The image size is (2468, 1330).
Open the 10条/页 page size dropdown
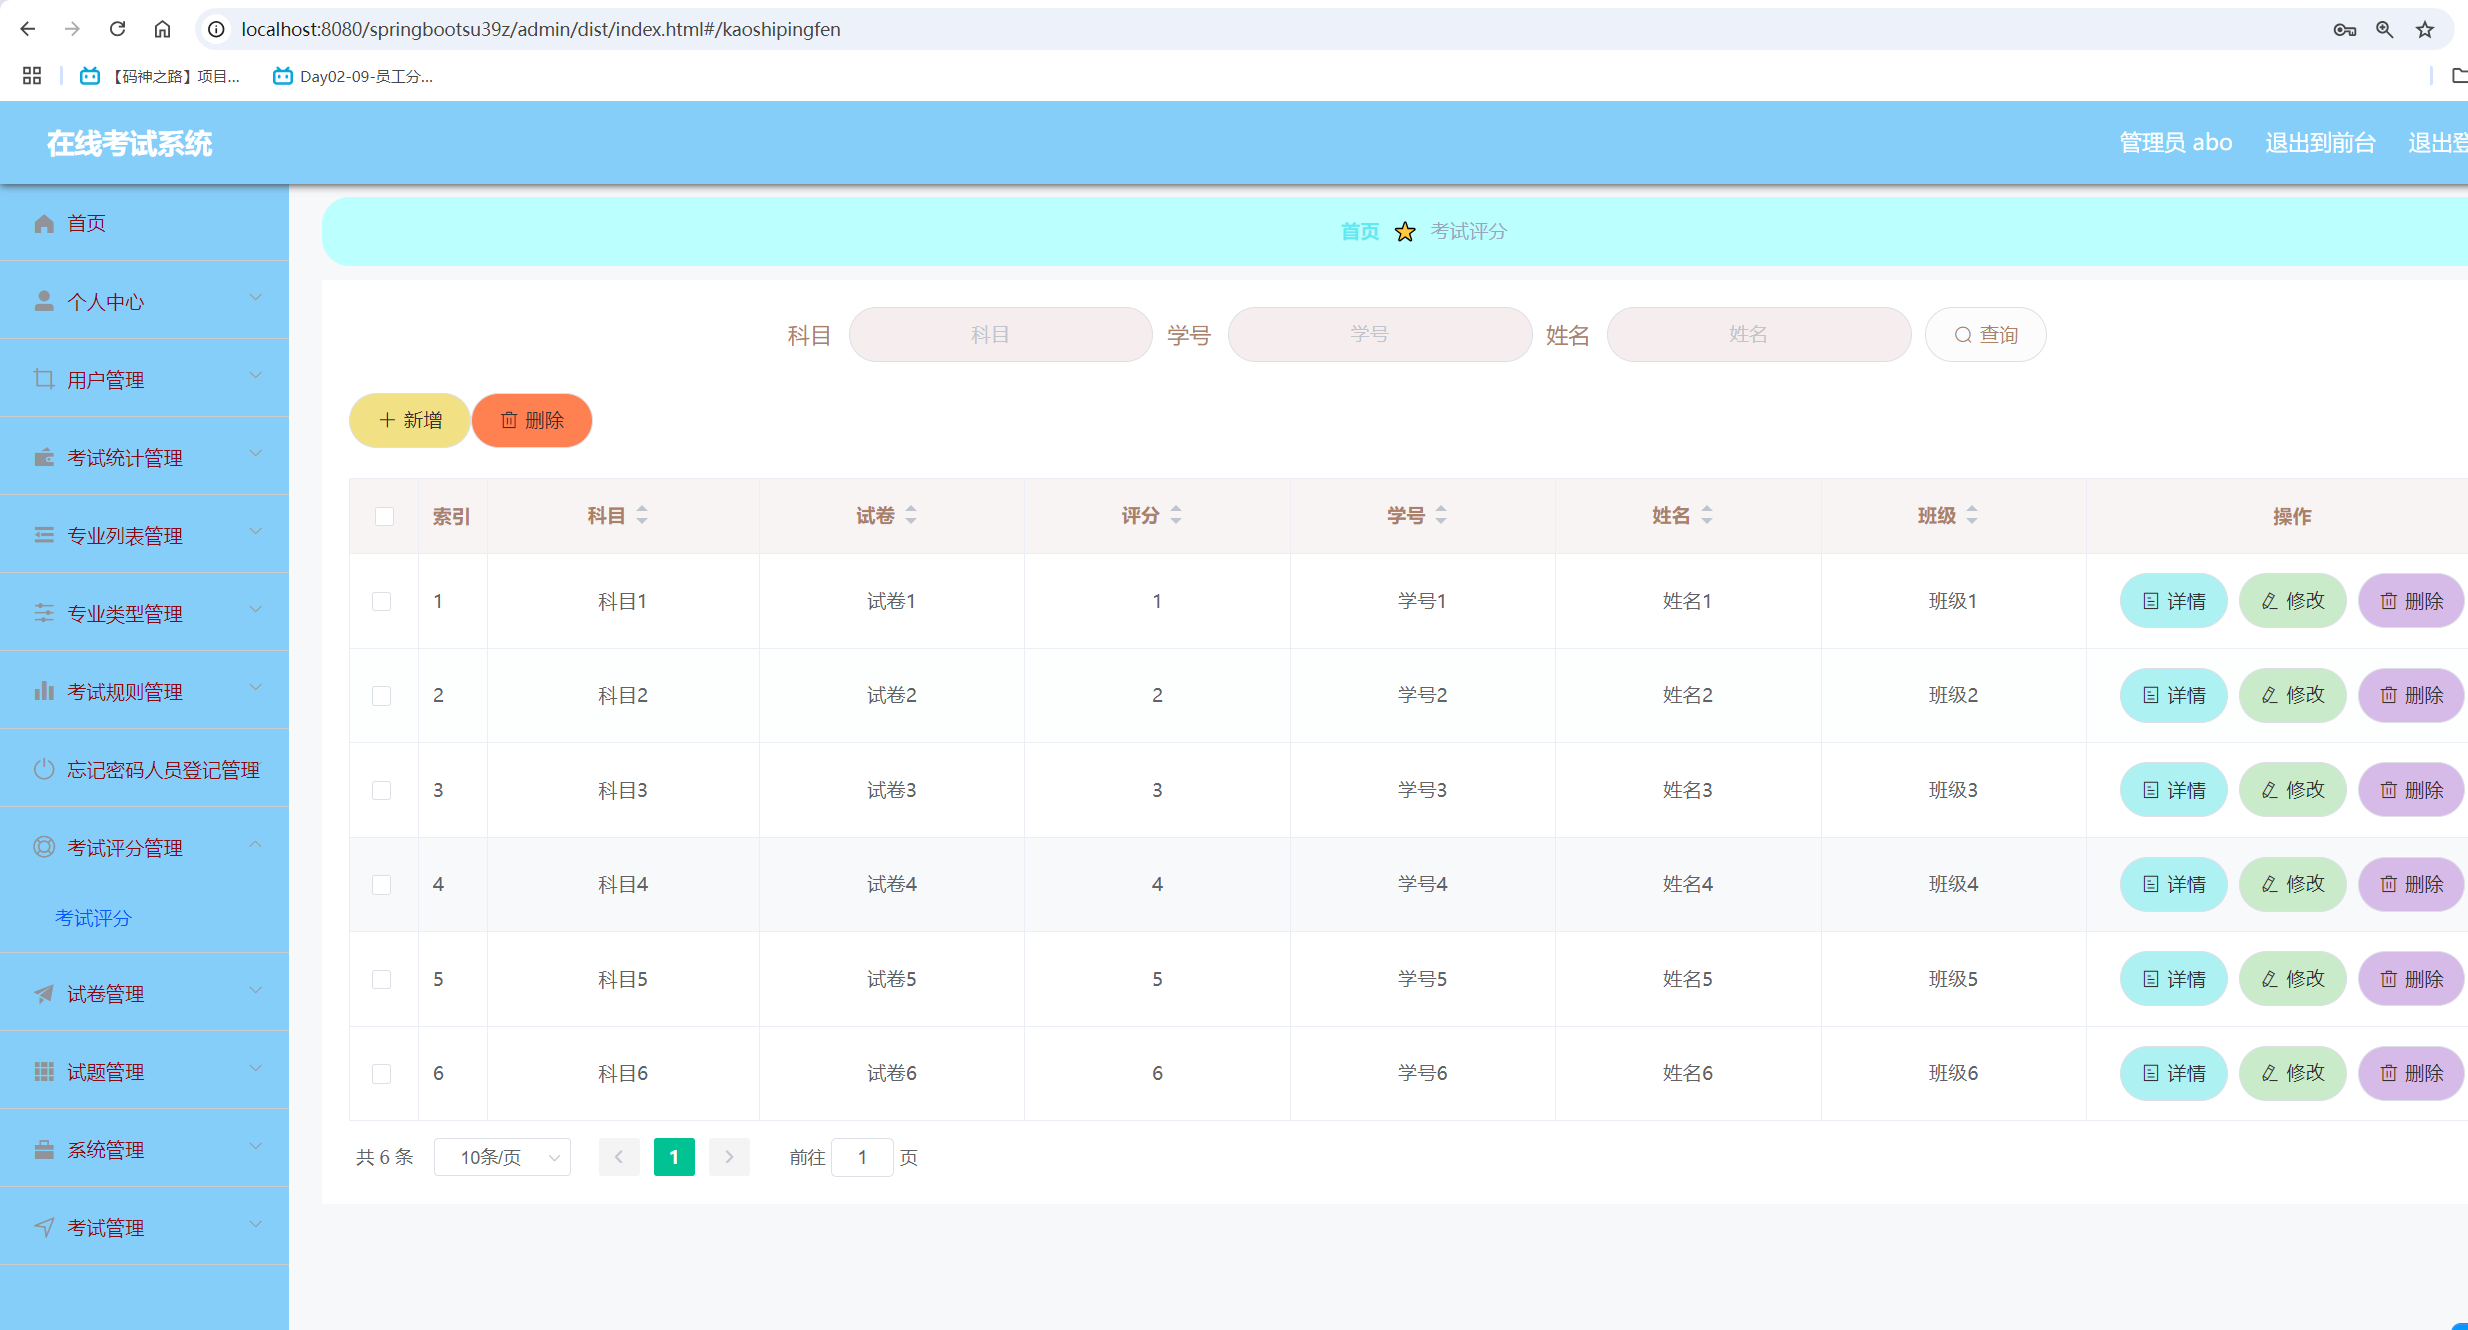503,1157
